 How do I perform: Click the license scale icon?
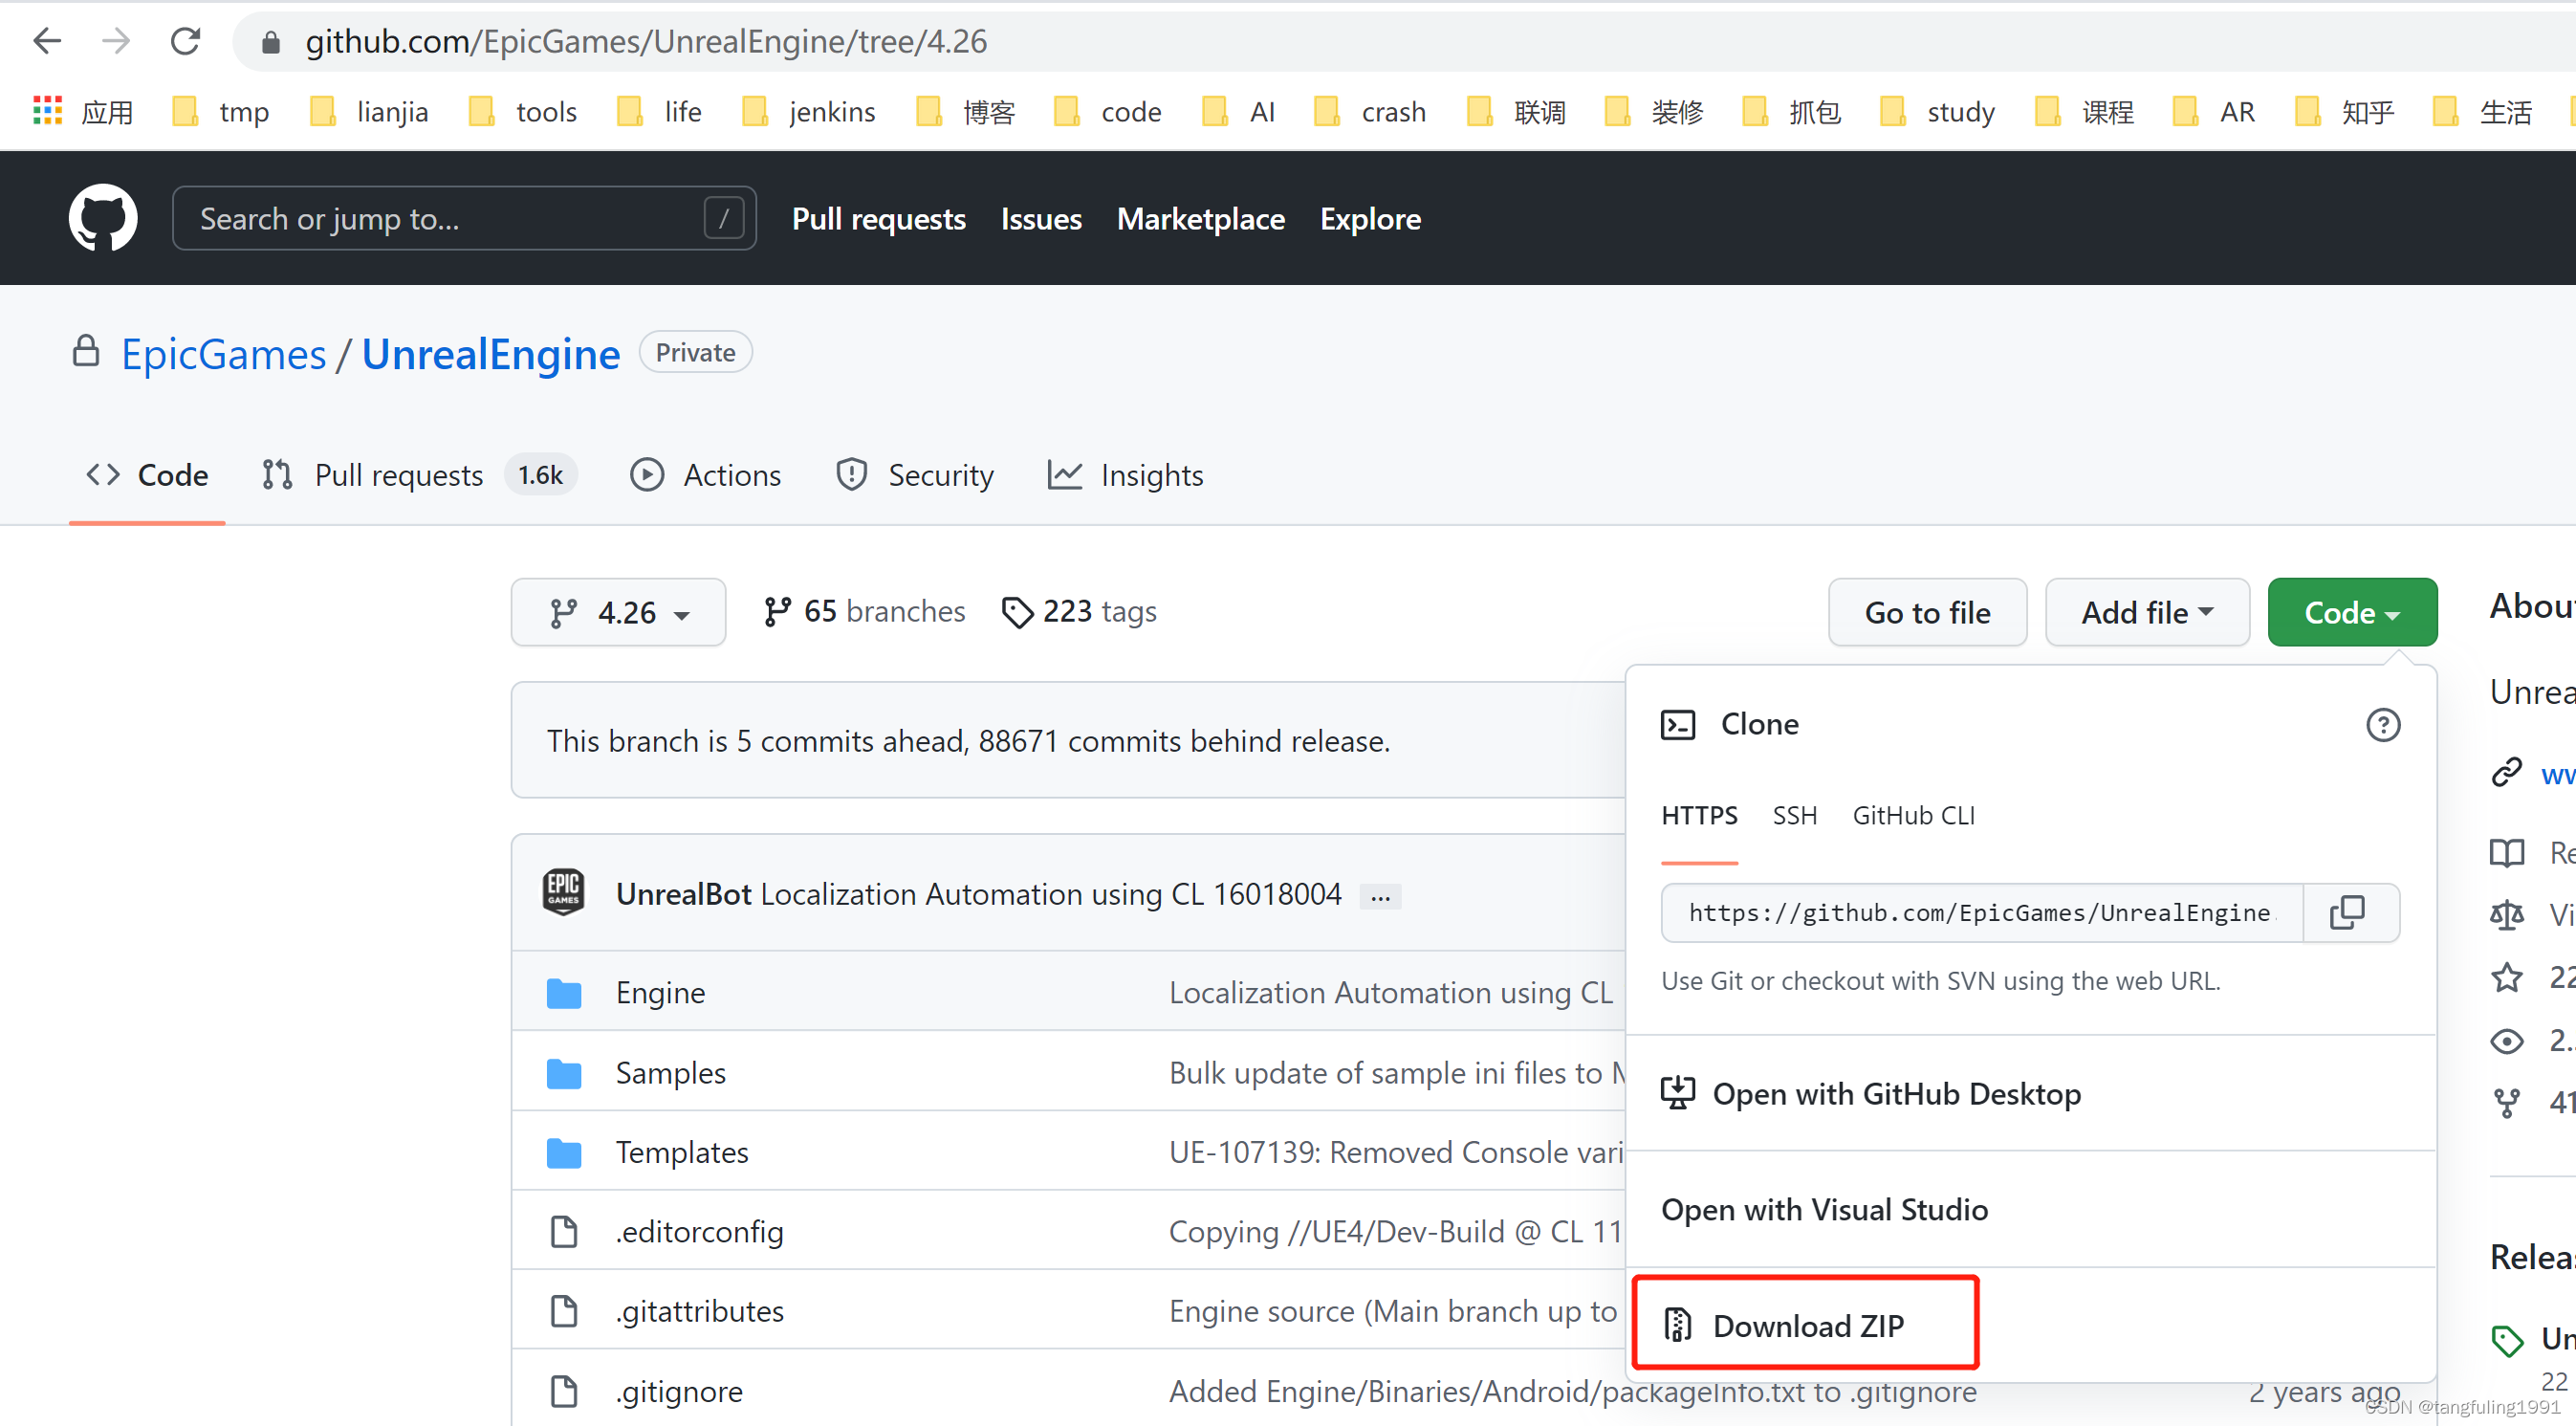coord(2506,915)
